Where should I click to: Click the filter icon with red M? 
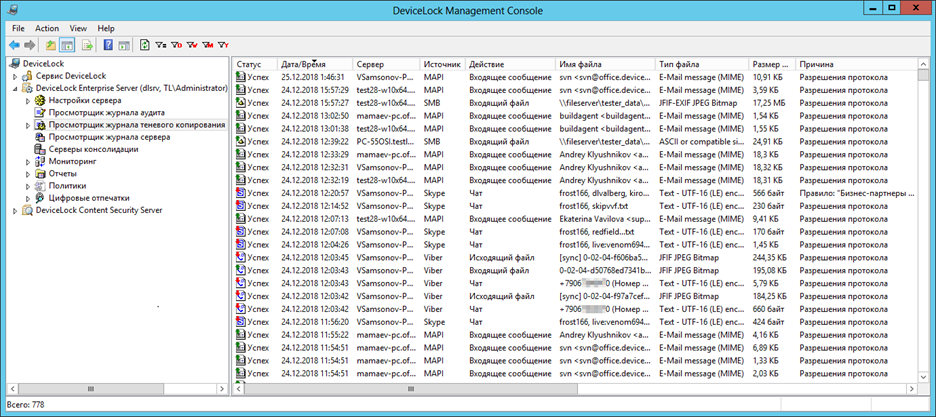tap(207, 45)
